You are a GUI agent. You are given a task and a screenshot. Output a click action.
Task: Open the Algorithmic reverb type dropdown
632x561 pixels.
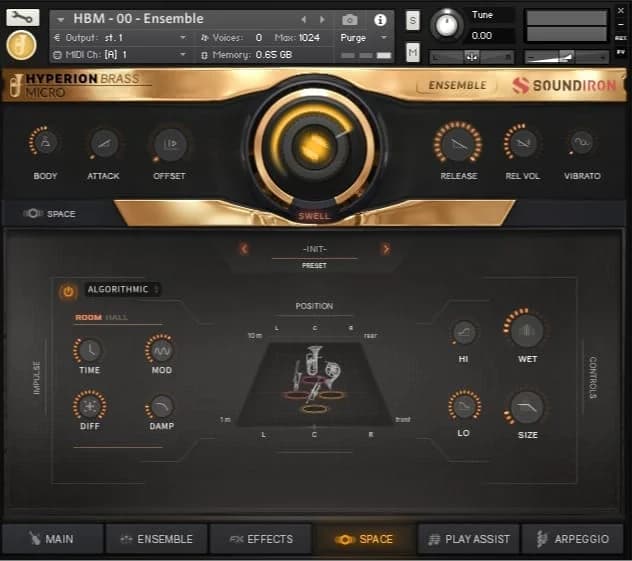pyautogui.click(x=123, y=290)
